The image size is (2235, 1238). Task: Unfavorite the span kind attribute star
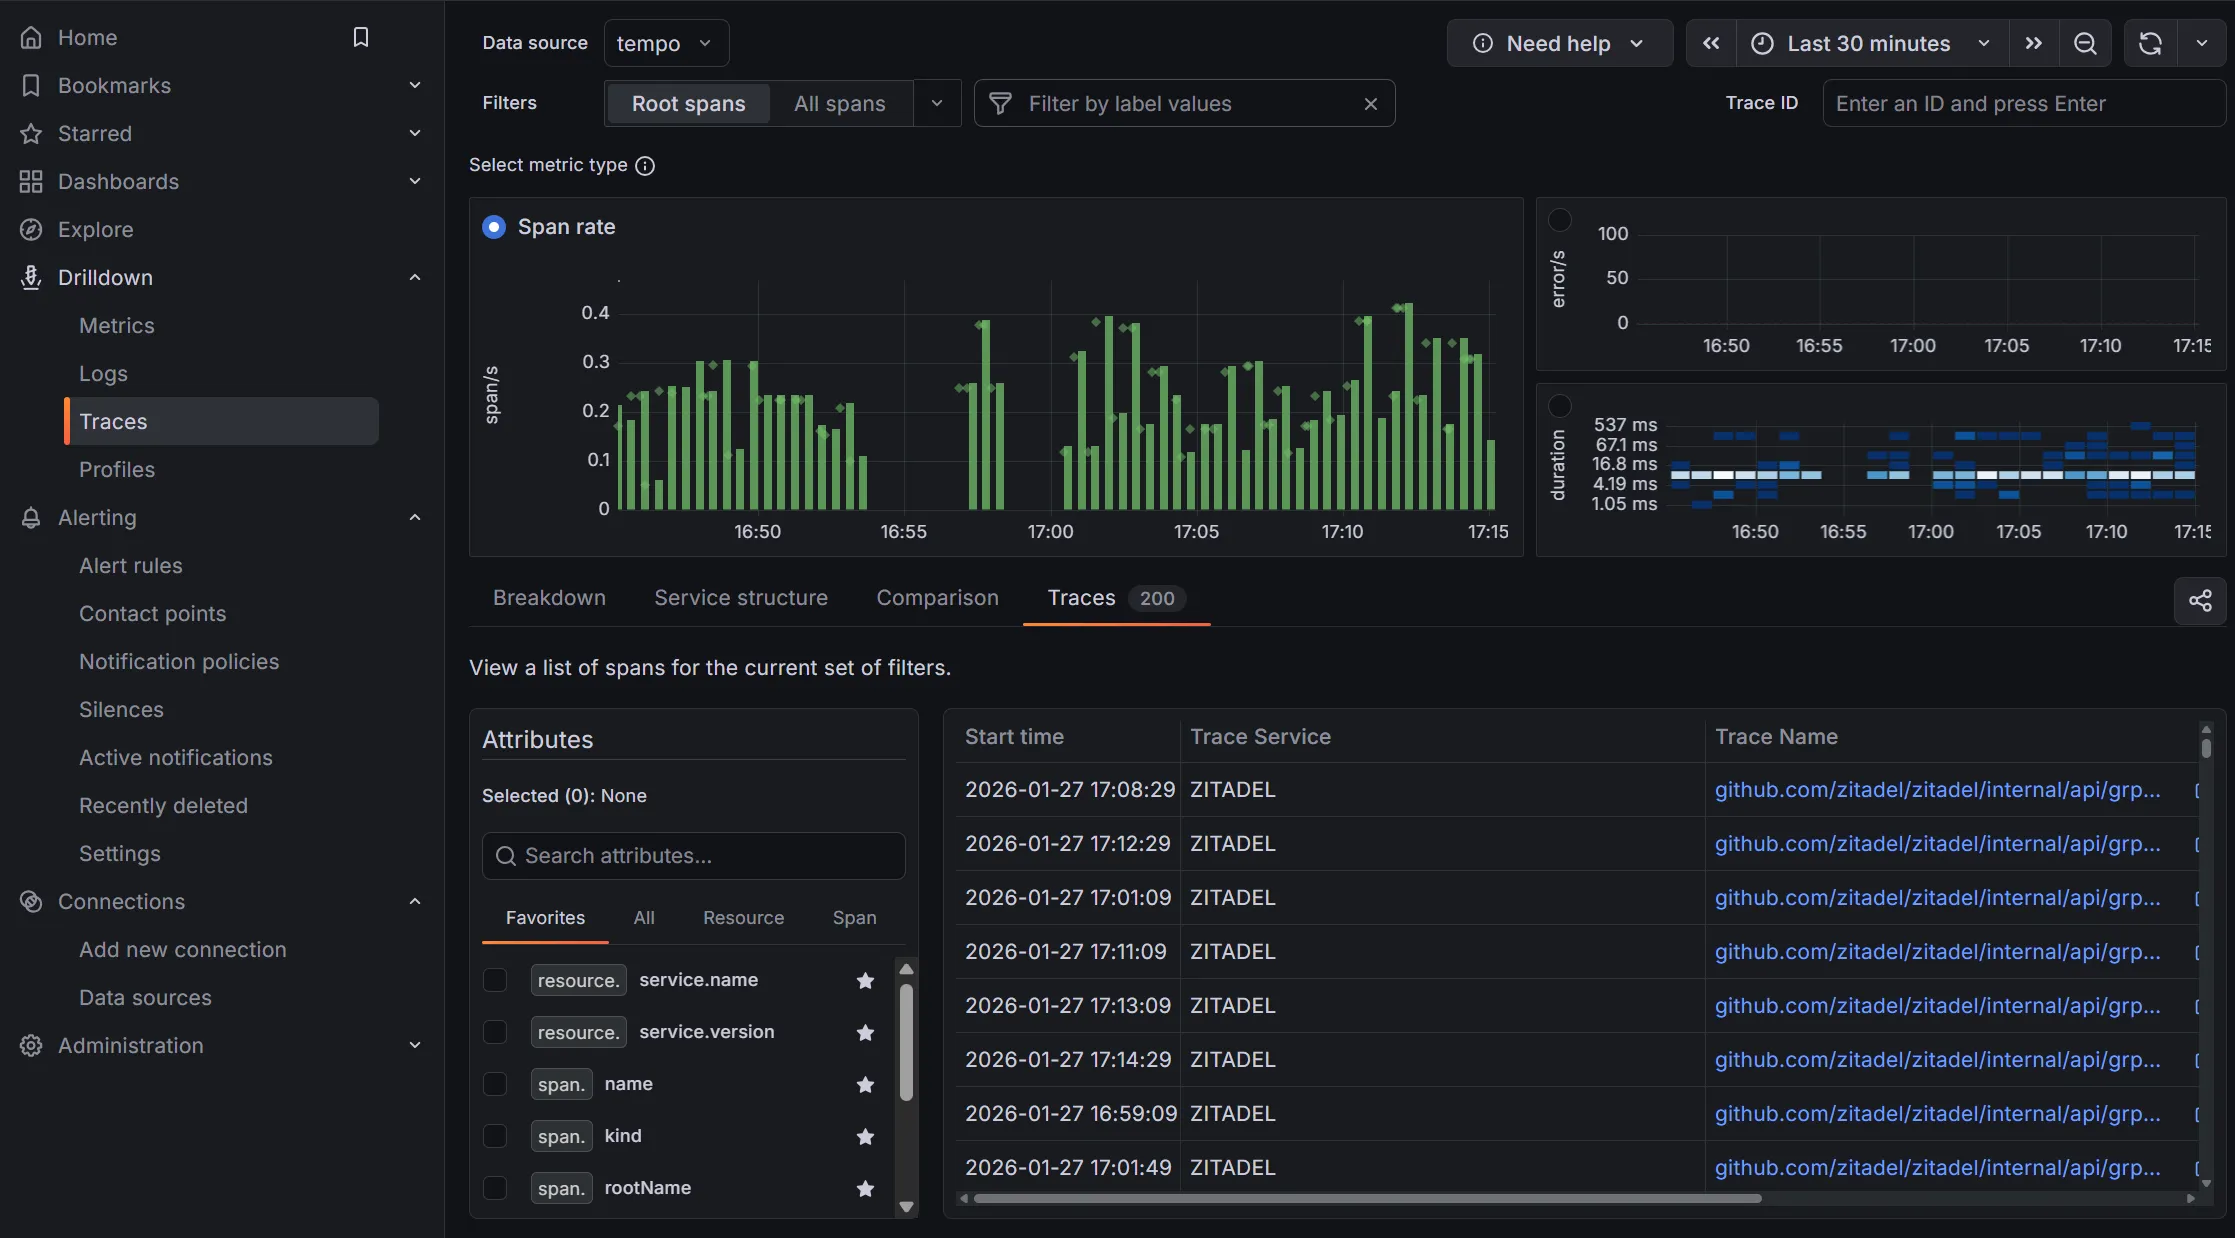[x=864, y=1137]
